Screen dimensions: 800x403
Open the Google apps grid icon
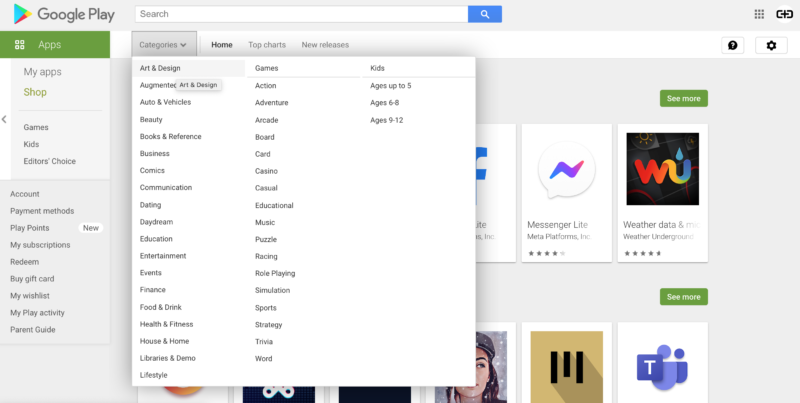759,14
